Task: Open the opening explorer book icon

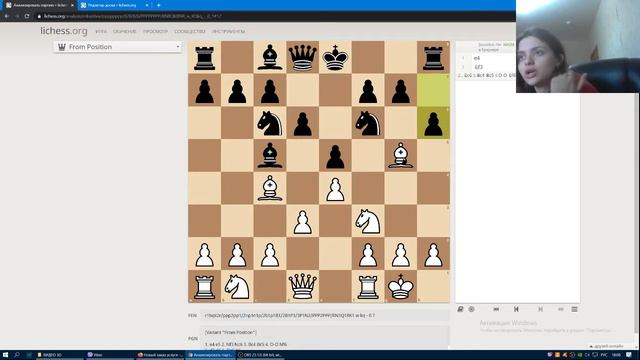Action: click(x=460, y=309)
